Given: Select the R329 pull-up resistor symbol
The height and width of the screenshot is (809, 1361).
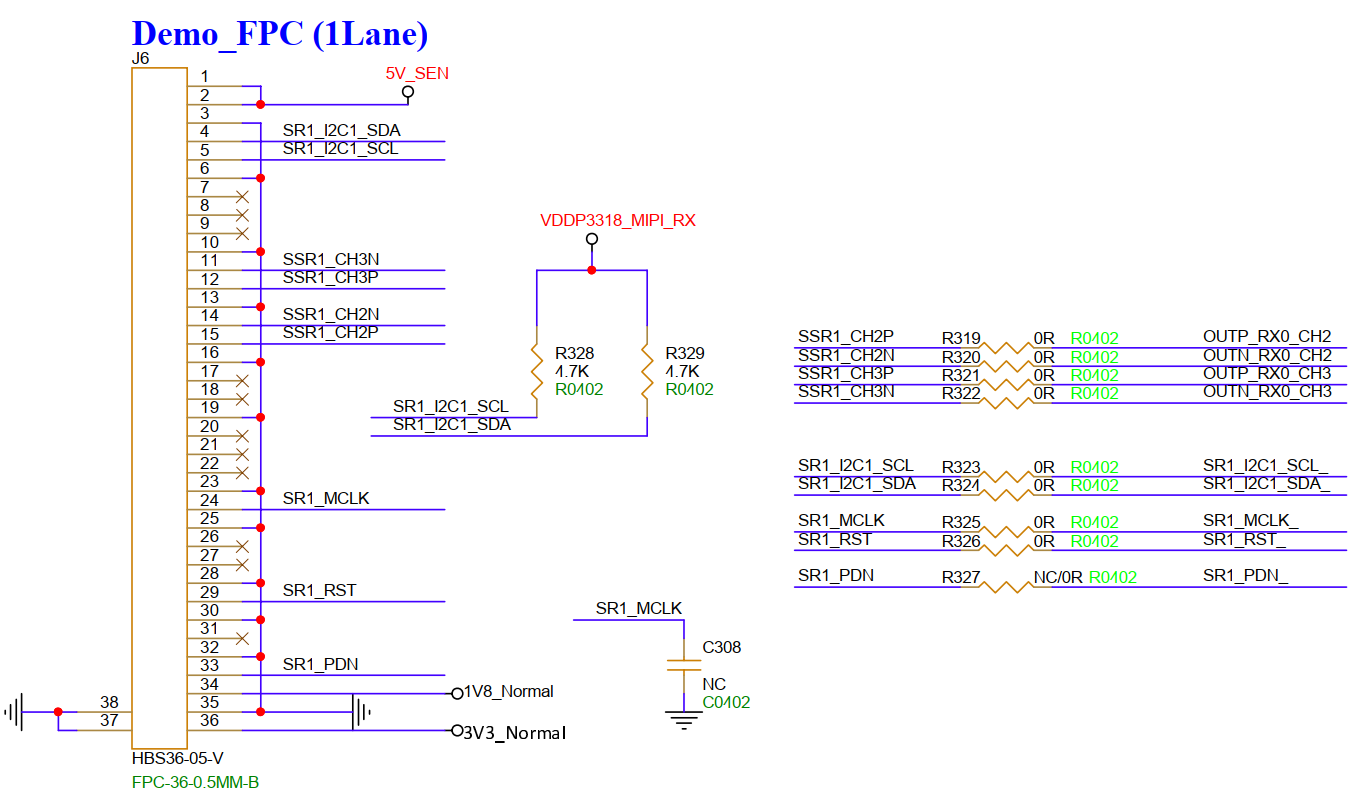Looking at the screenshot, I should [647, 371].
